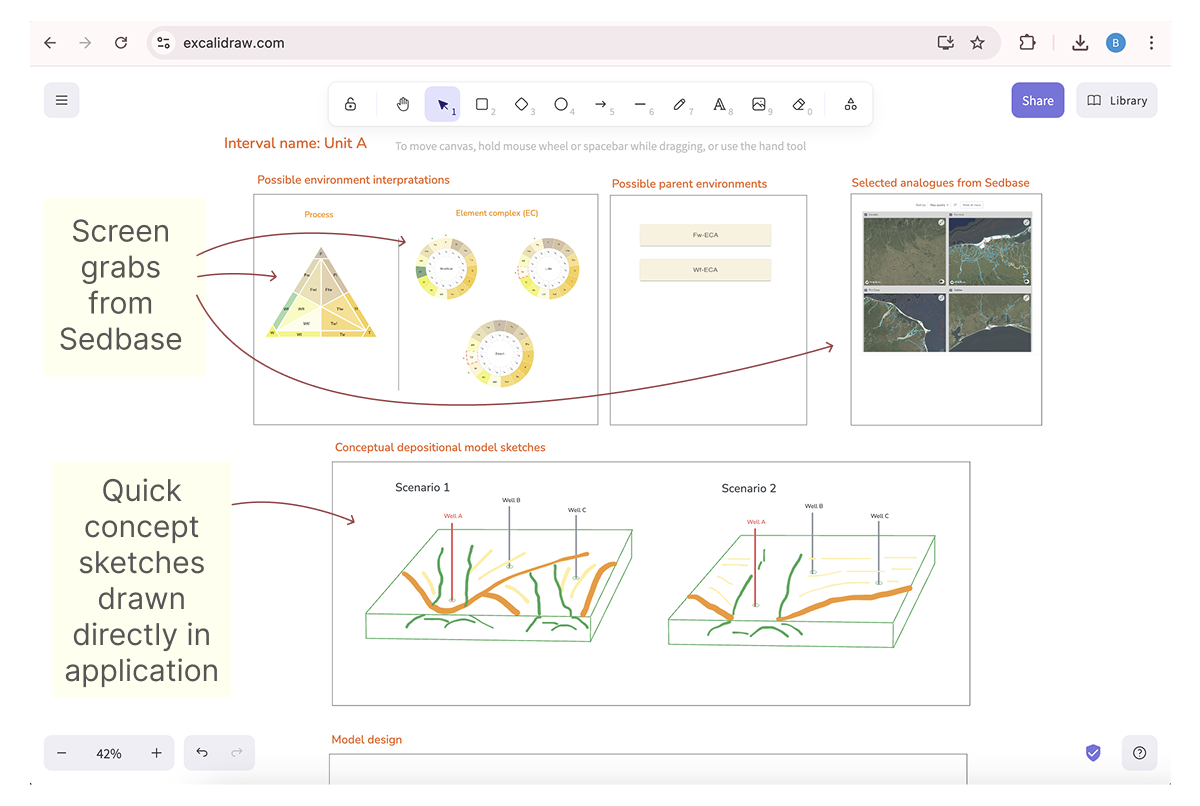Click the browser forward arrow

pyautogui.click(x=85, y=43)
